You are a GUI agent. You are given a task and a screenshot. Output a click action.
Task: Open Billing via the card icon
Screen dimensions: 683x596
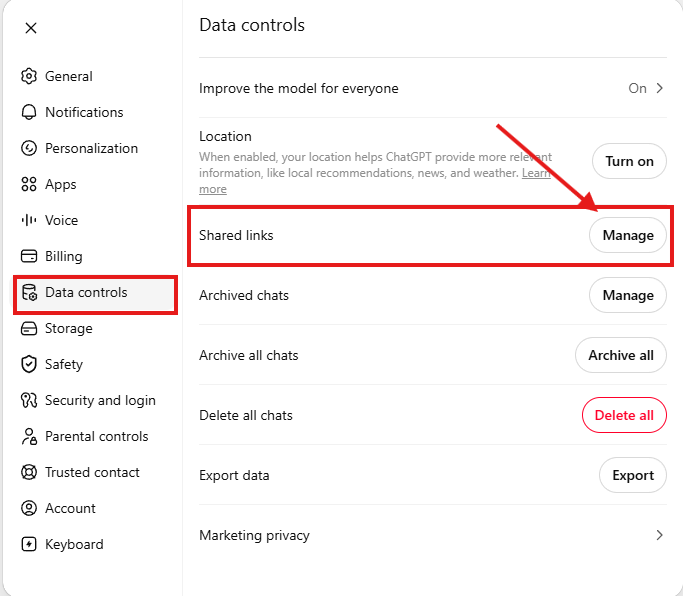pos(29,256)
